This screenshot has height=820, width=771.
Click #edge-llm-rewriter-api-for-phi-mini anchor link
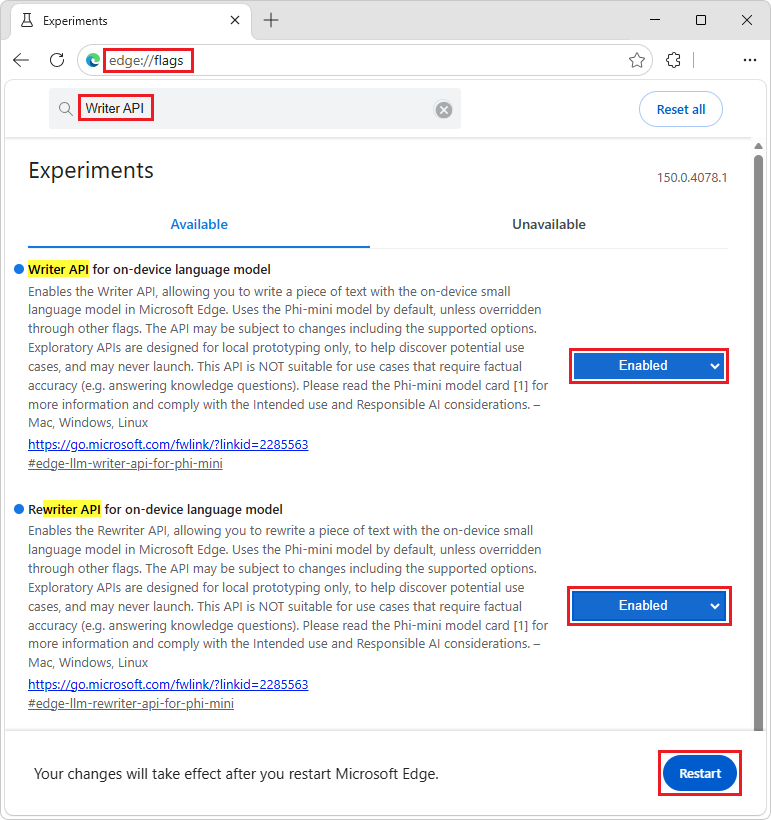tap(131, 703)
